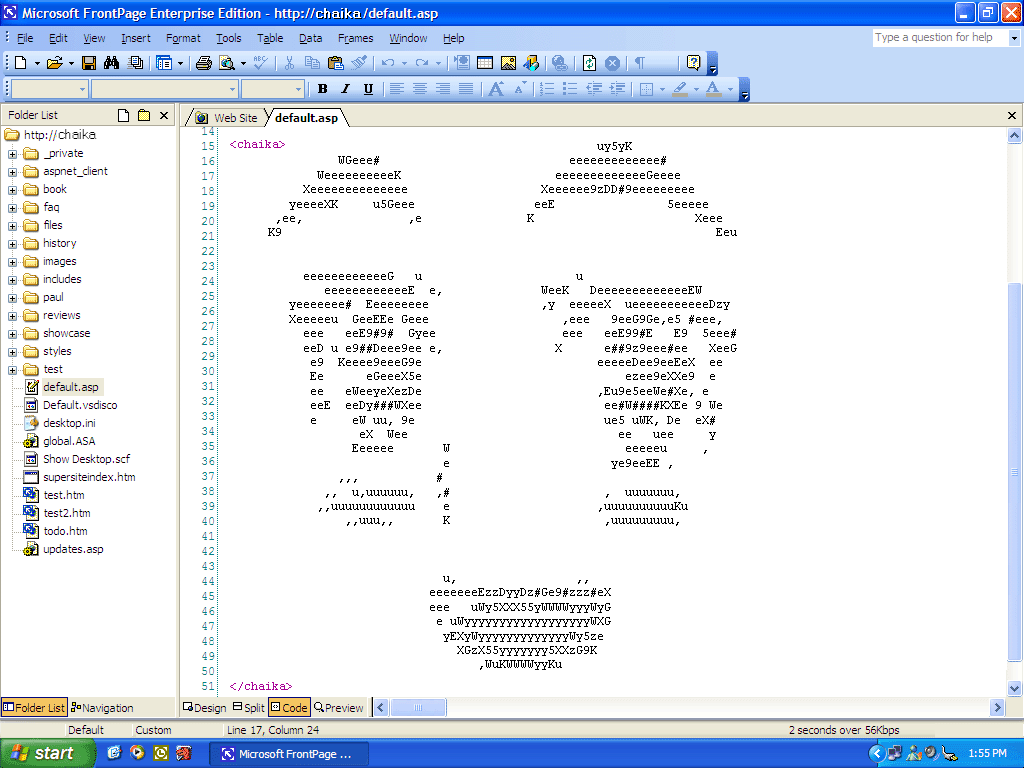Screen dimensions: 1024x768
Task: Click new page icon in Folder List header
Action: [123, 116]
